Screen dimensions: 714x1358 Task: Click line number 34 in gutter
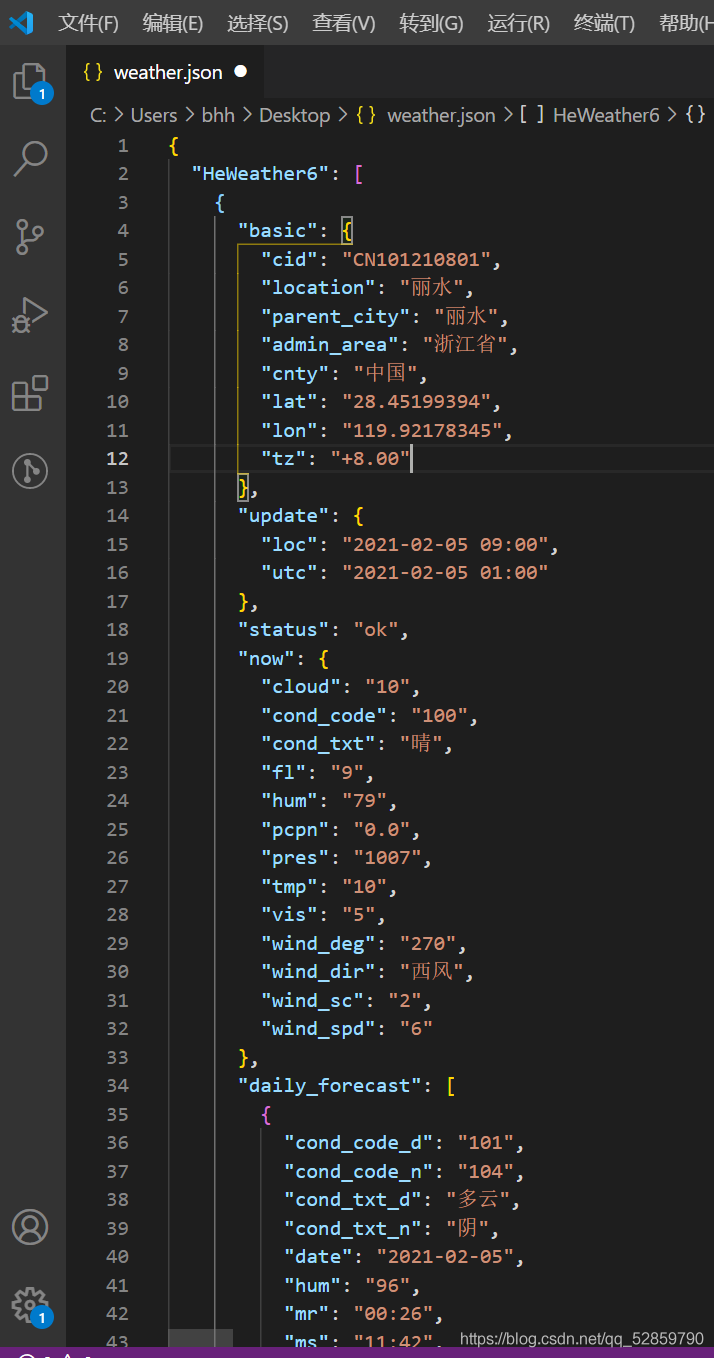(118, 1086)
